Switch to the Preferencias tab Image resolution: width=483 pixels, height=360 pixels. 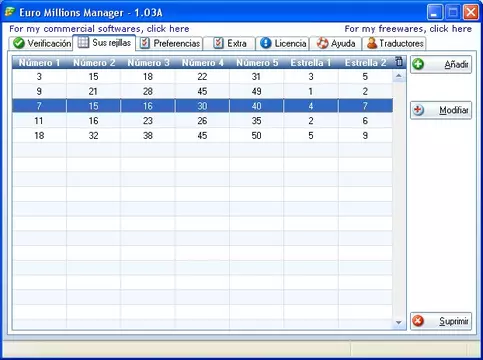[x=170, y=43]
